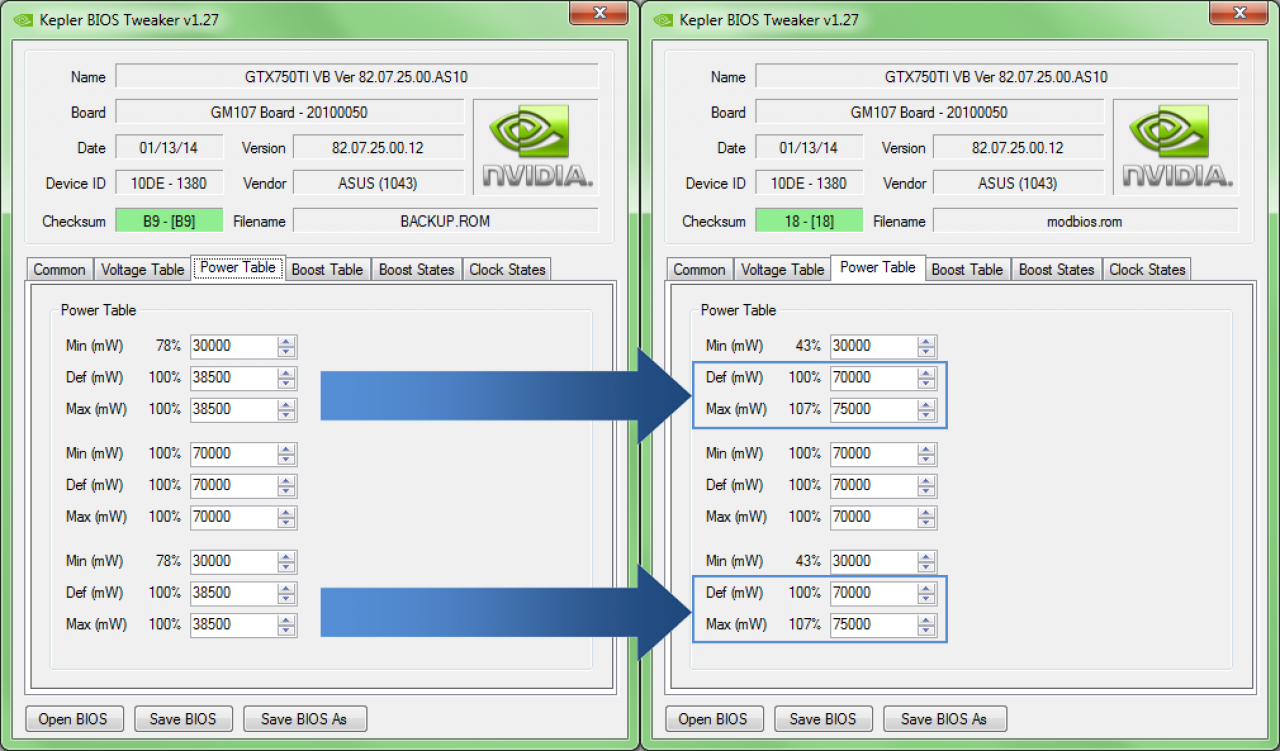Decrease first Def (mW) 38500 in left window
Image resolution: width=1280 pixels, height=751 pixels.
(x=287, y=383)
